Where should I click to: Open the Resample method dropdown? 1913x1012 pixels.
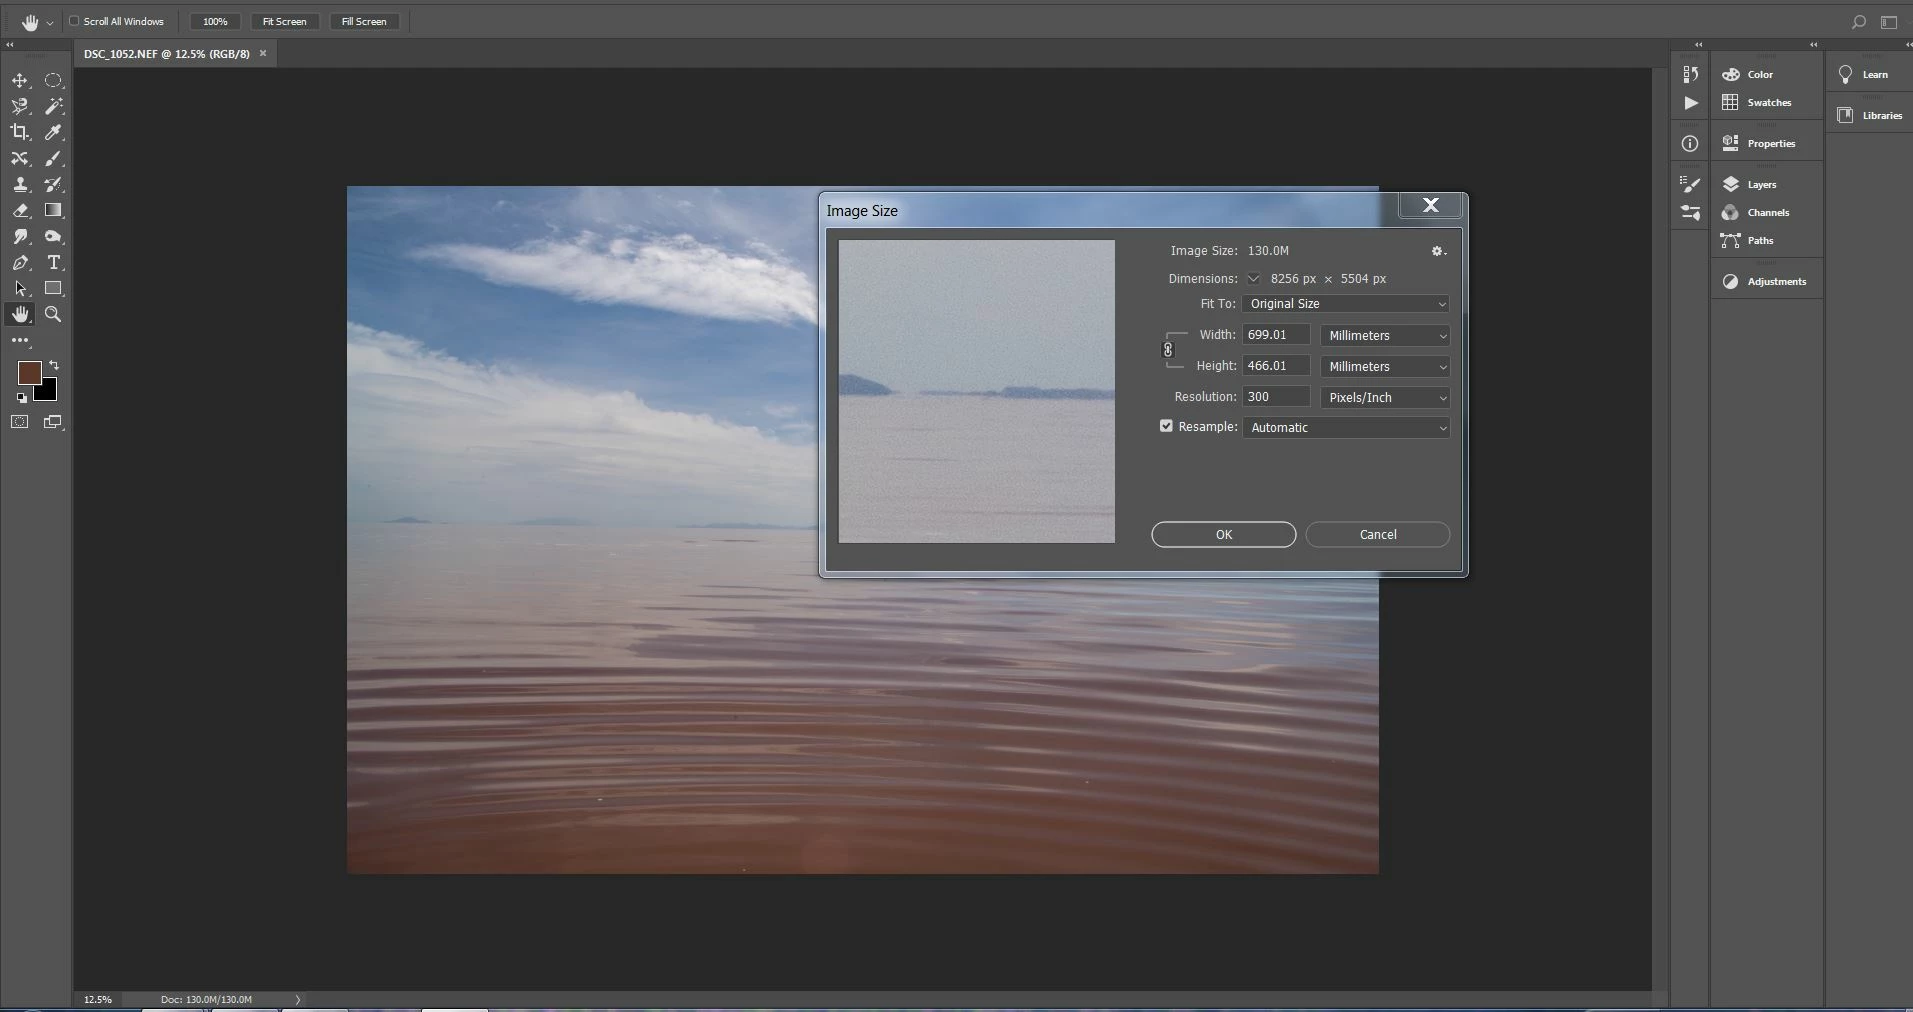pyautogui.click(x=1346, y=428)
